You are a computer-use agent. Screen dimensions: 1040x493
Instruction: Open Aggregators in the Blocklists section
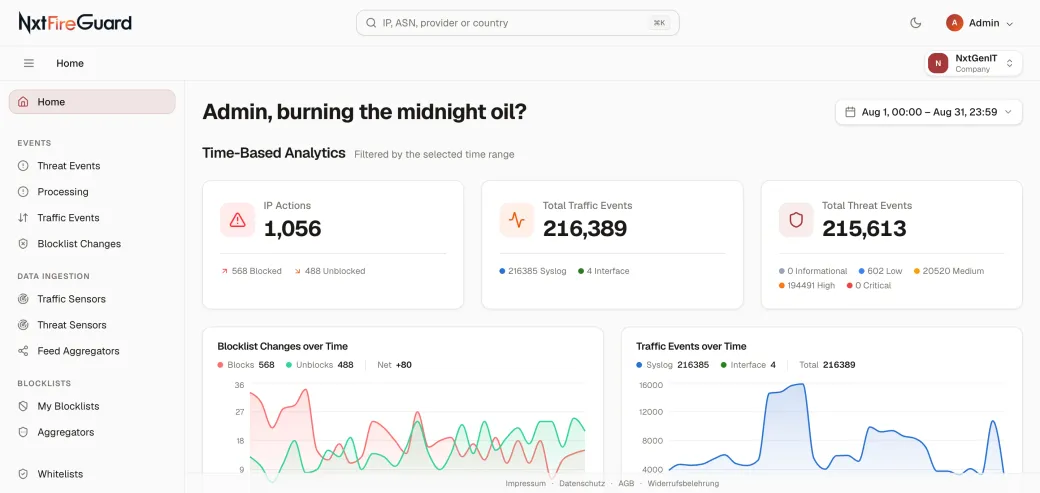92,432
